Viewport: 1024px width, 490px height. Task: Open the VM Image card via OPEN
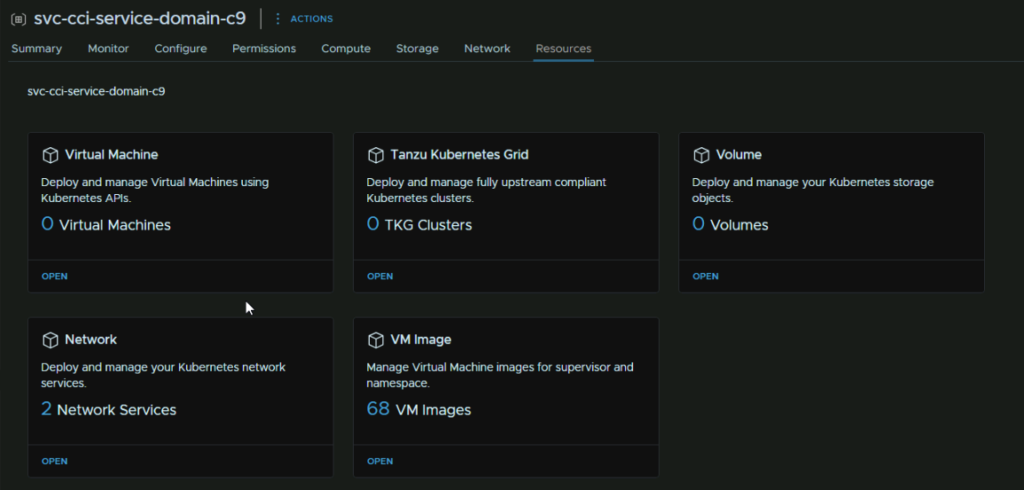click(380, 461)
